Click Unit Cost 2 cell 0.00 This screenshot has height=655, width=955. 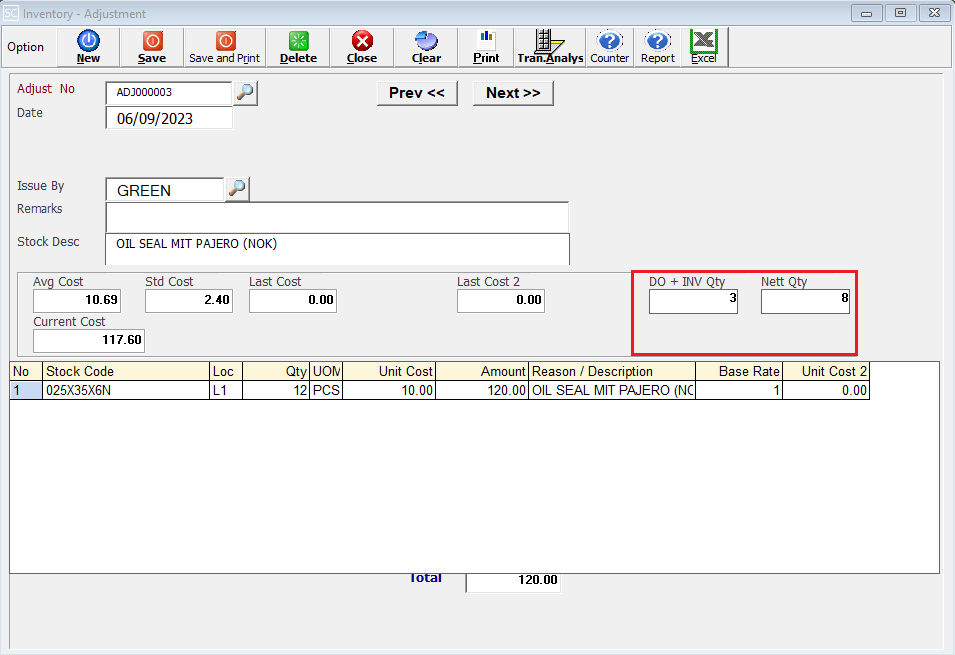826,391
